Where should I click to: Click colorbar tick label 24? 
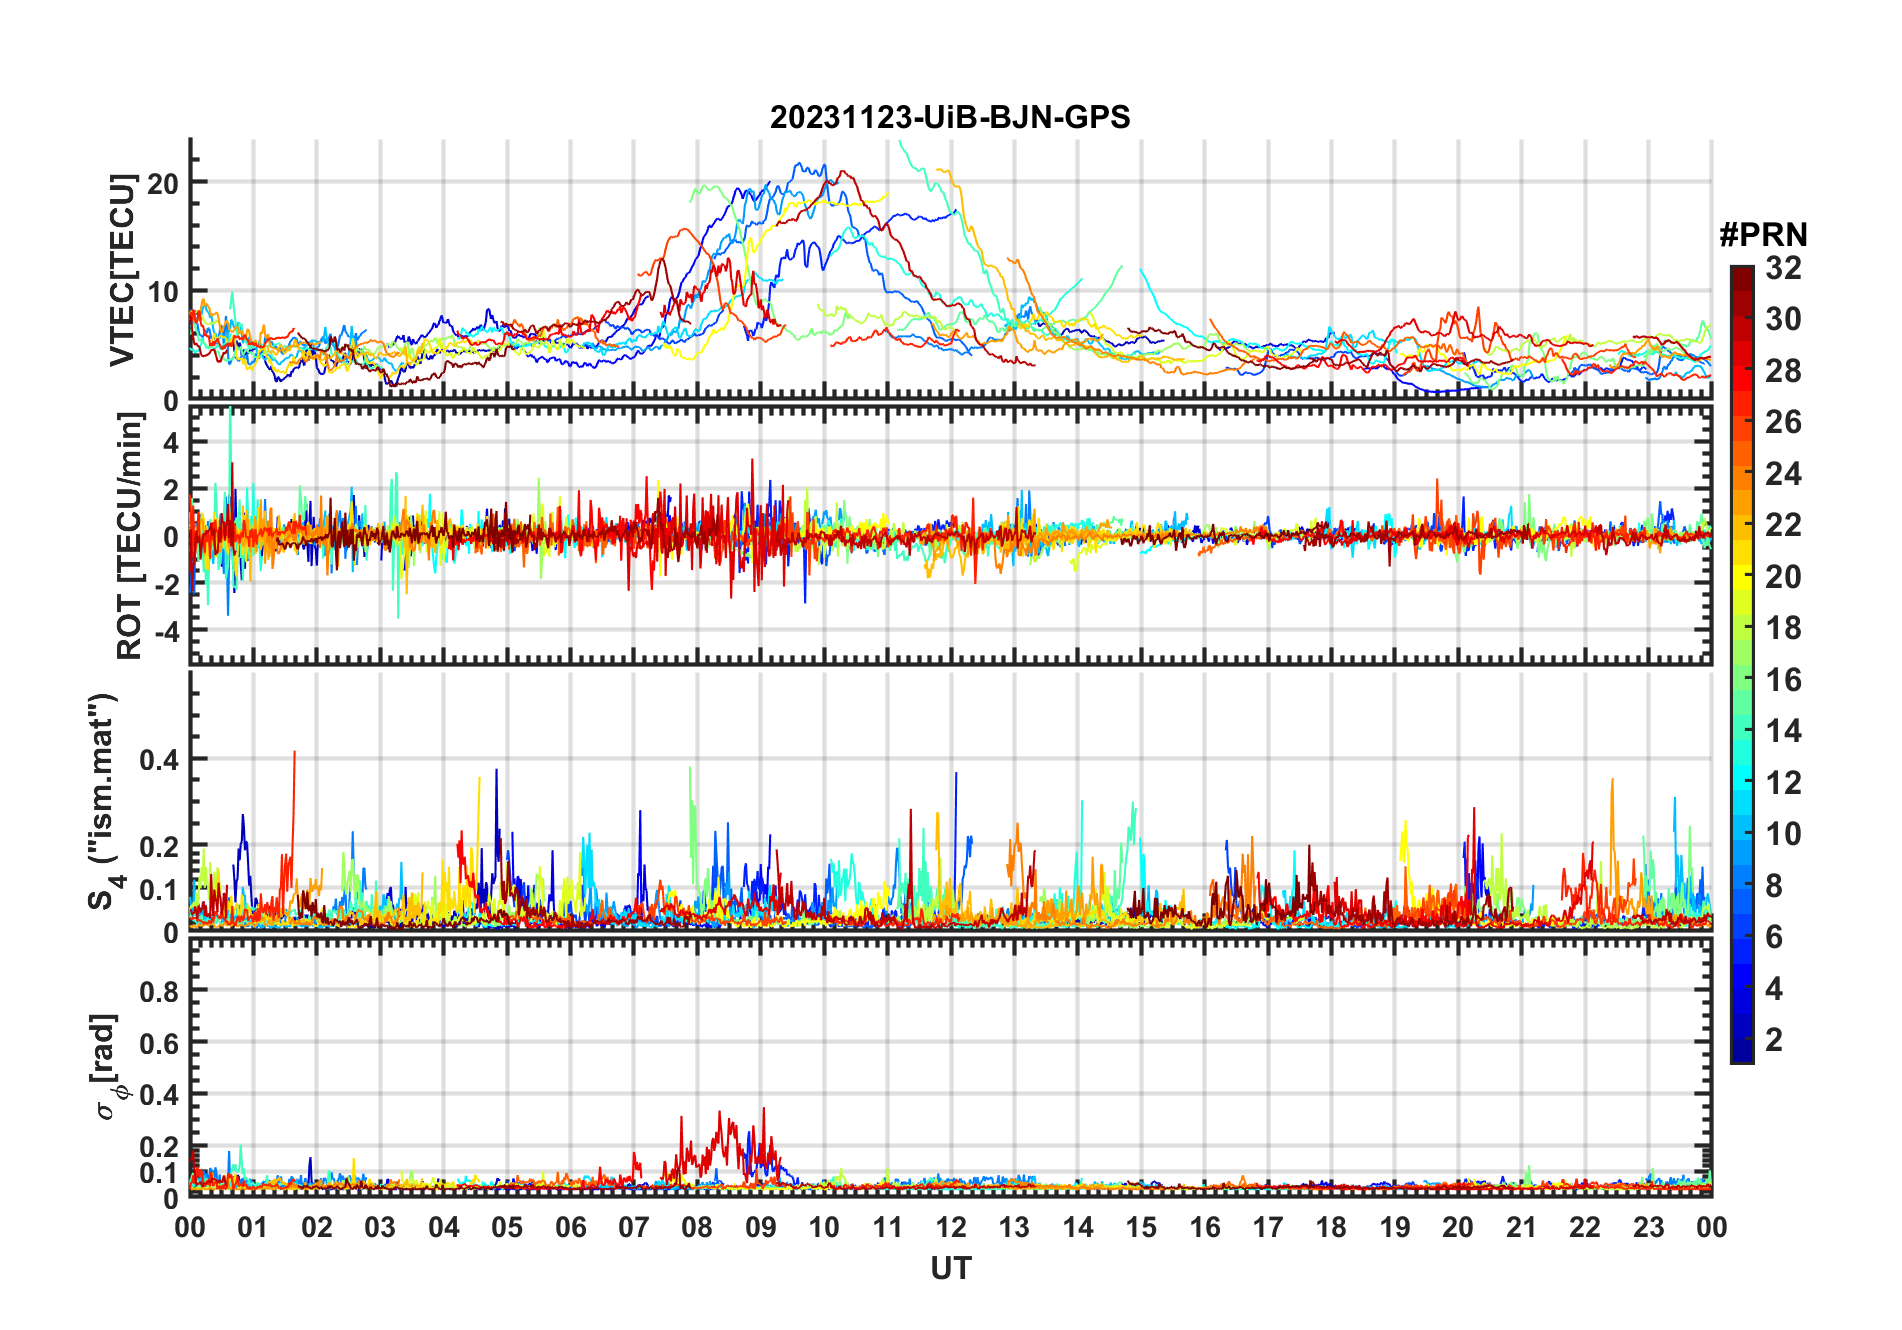[1783, 474]
